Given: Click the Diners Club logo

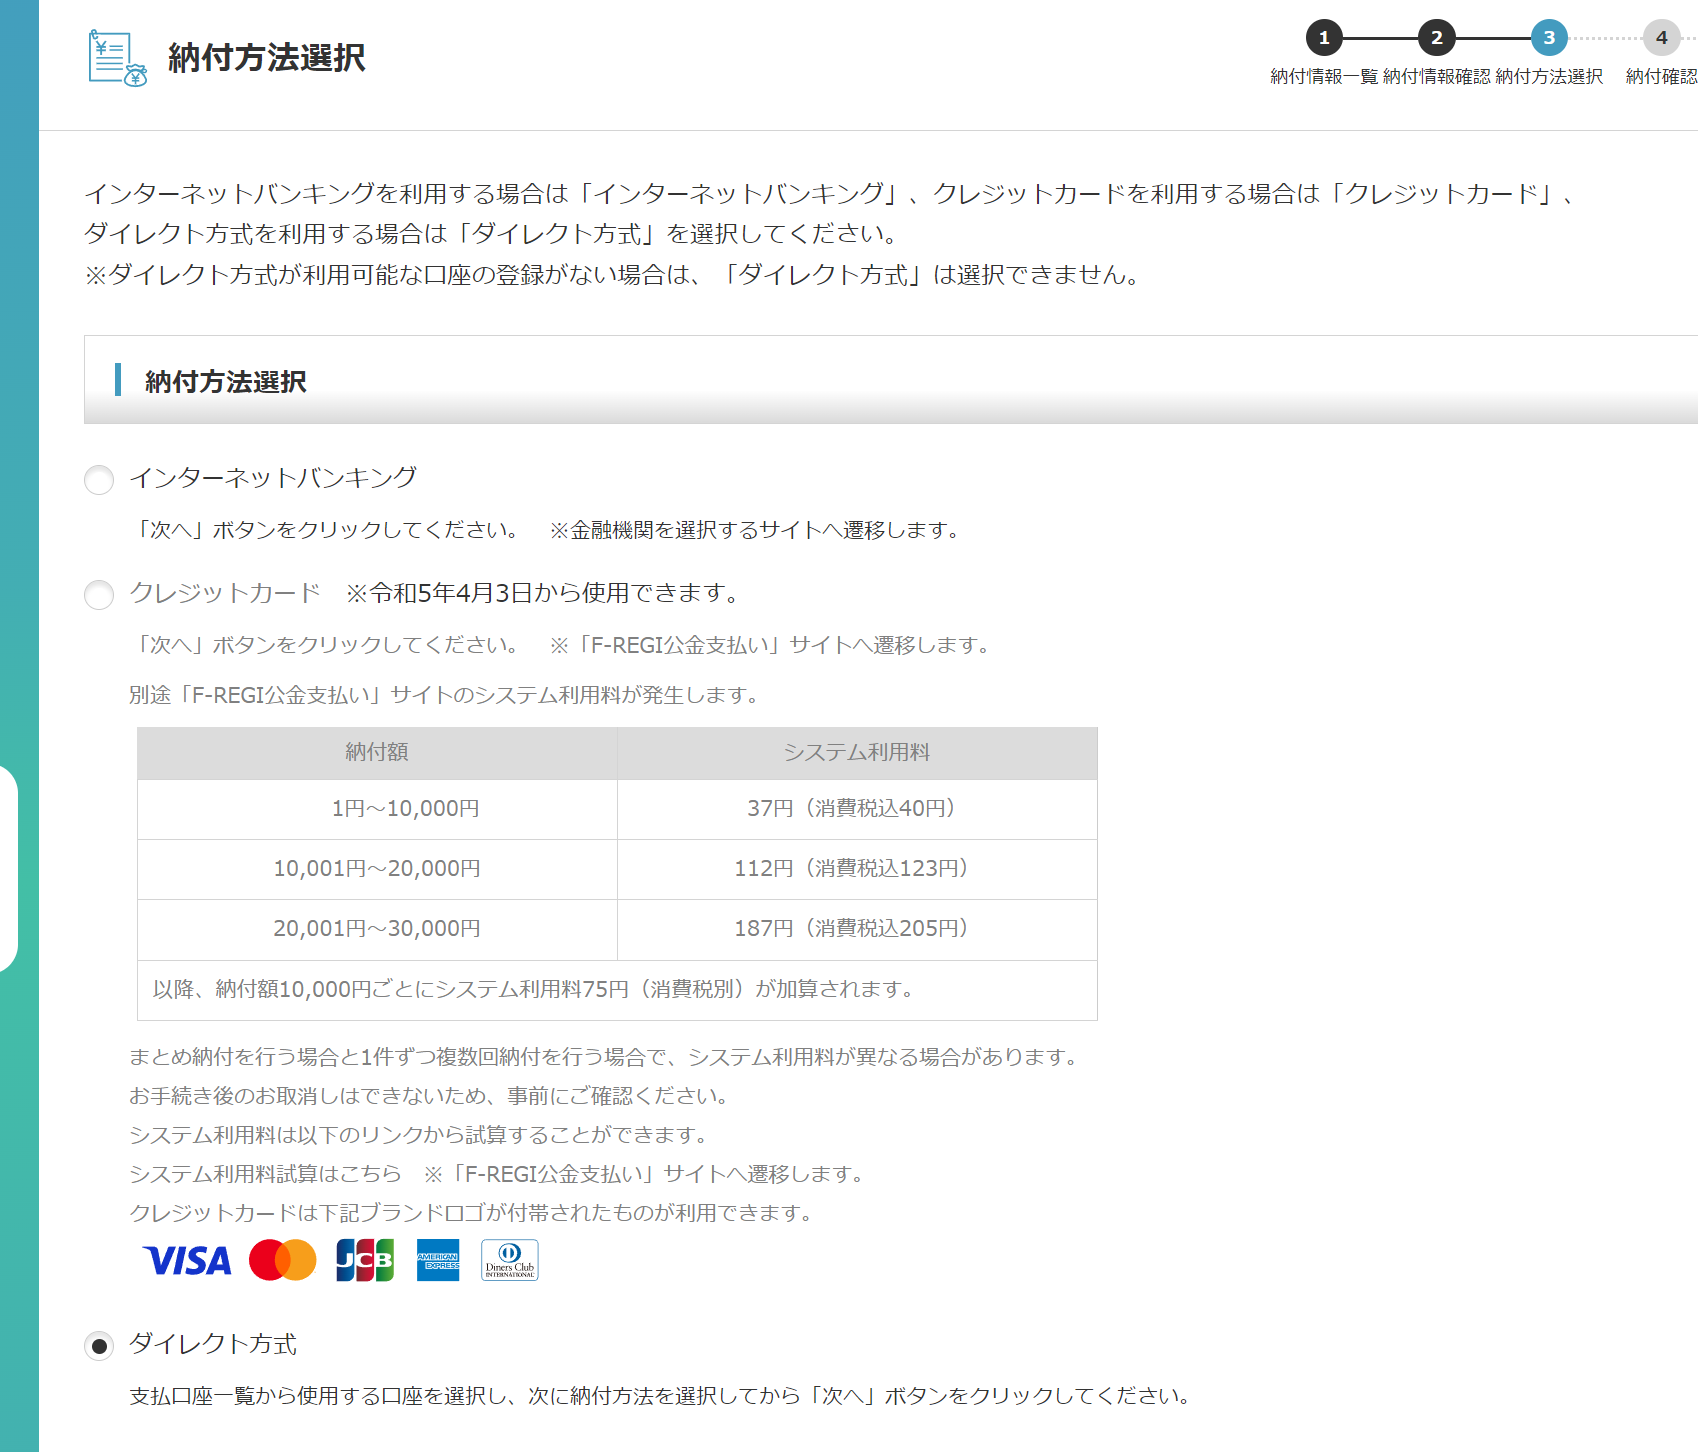Looking at the screenshot, I should pos(510,1260).
